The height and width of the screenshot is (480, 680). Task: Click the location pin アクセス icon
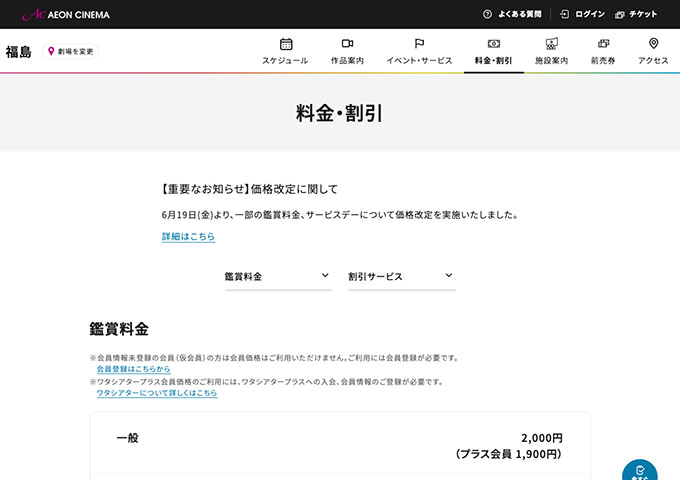tap(654, 43)
